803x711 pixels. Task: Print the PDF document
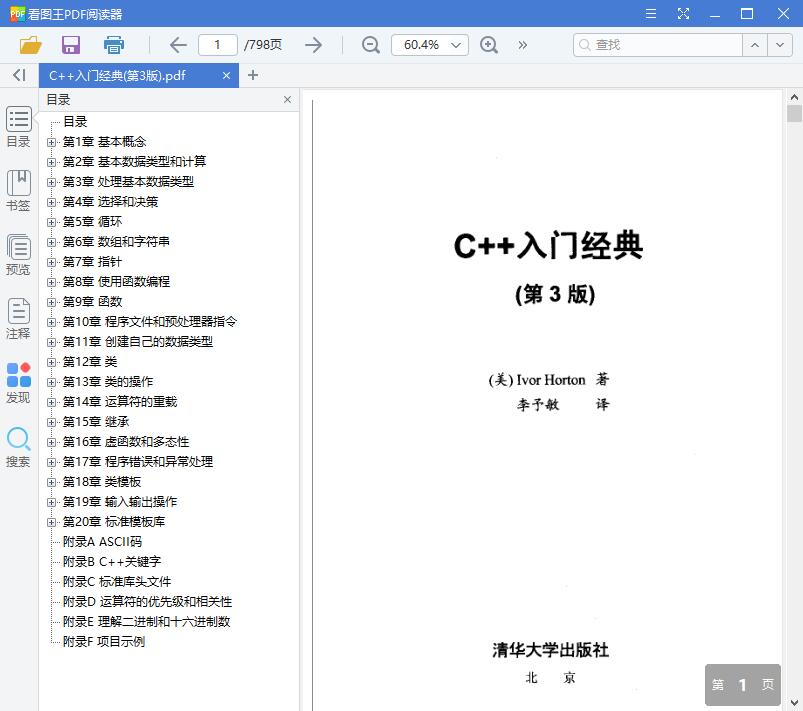pos(113,45)
